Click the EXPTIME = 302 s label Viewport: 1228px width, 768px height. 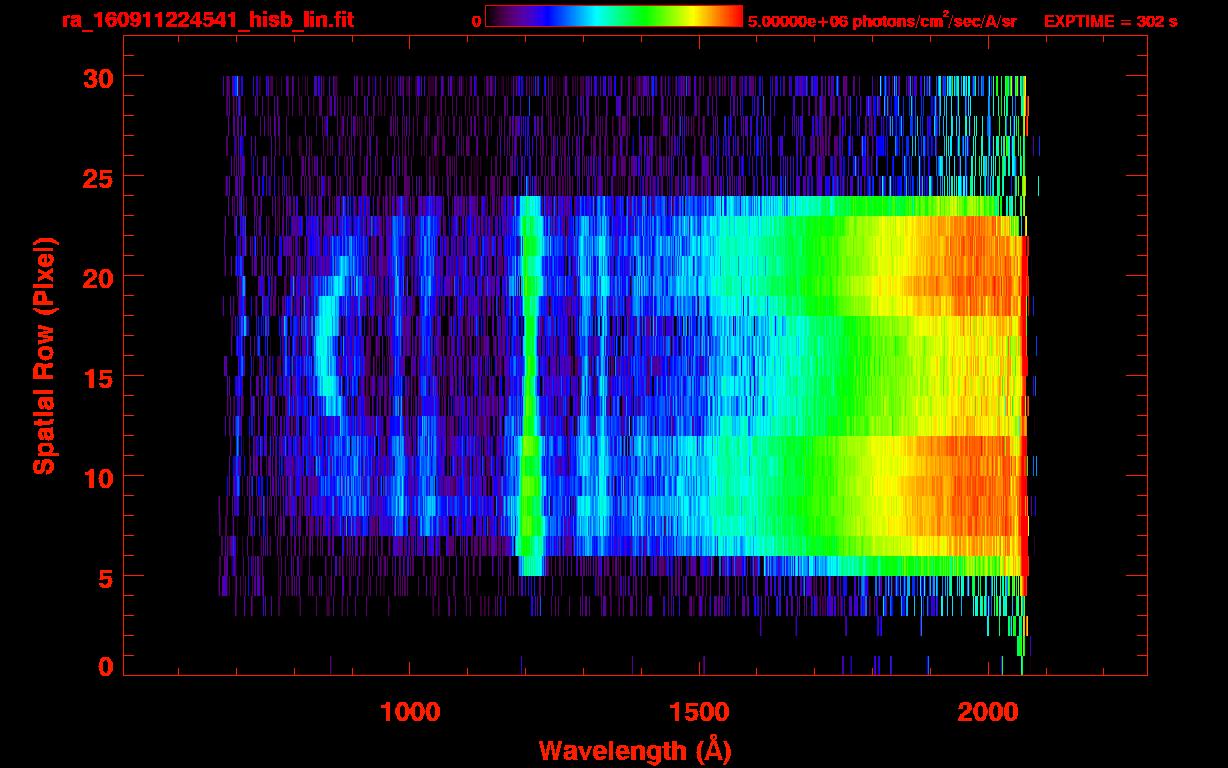click(x=1110, y=22)
